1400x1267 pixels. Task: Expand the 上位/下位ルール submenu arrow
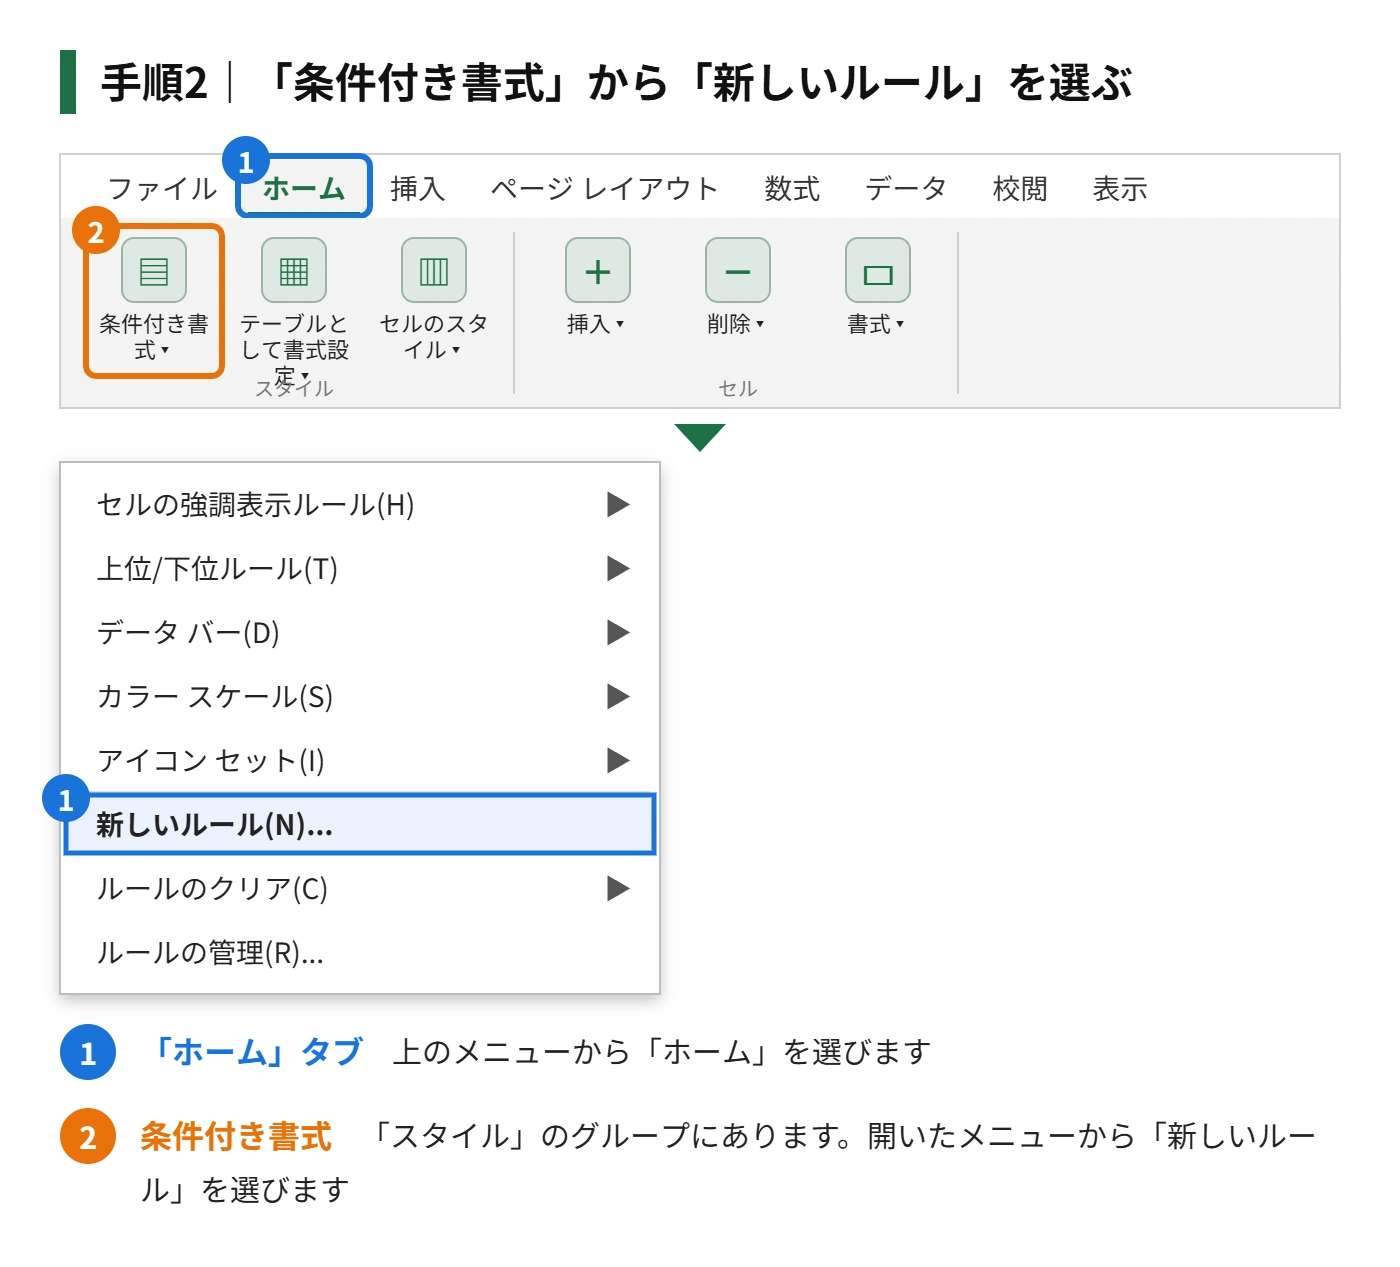pyautogui.click(x=618, y=569)
